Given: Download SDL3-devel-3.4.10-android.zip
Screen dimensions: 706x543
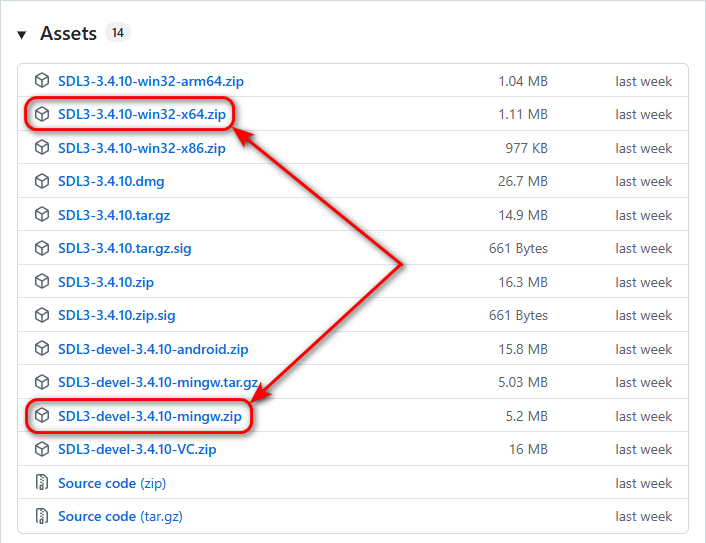Looking at the screenshot, I should pos(153,349).
